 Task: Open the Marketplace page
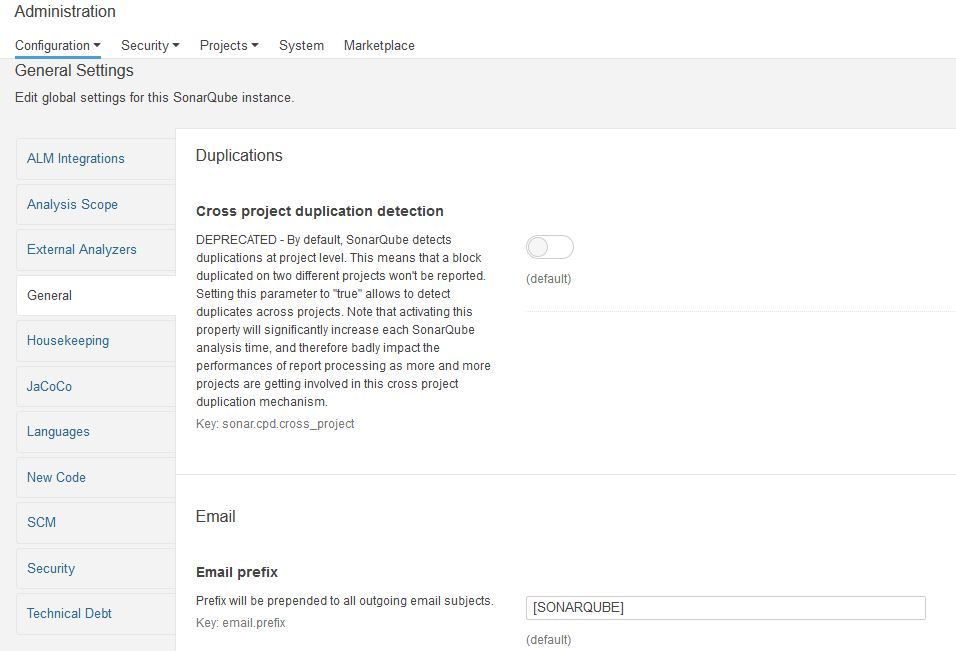pyautogui.click(x=379, y=46)
